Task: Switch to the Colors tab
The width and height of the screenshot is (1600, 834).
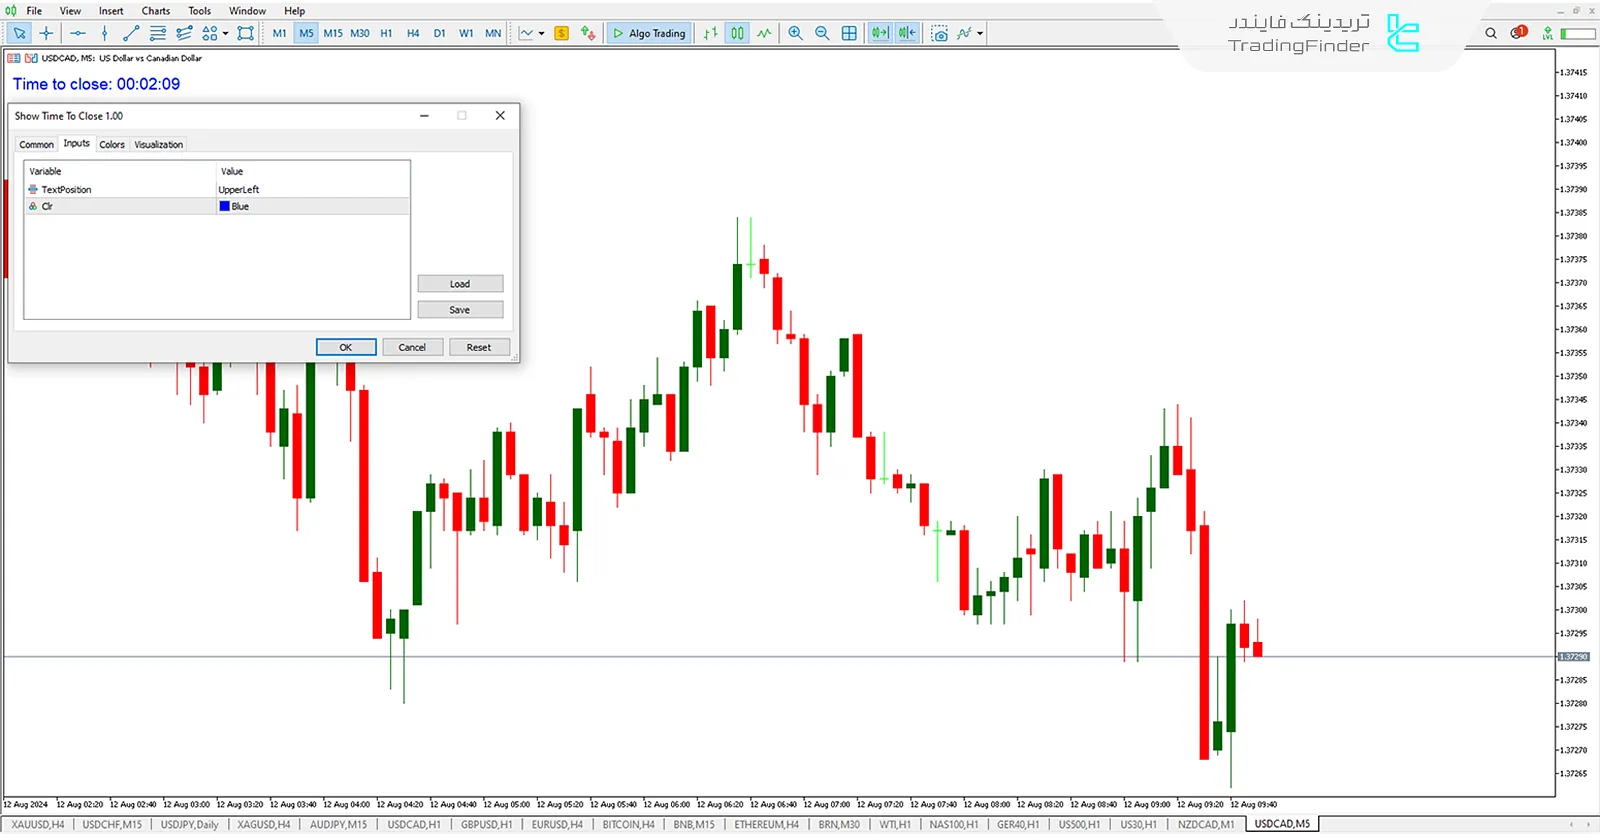Action: [x=112, y=145]
